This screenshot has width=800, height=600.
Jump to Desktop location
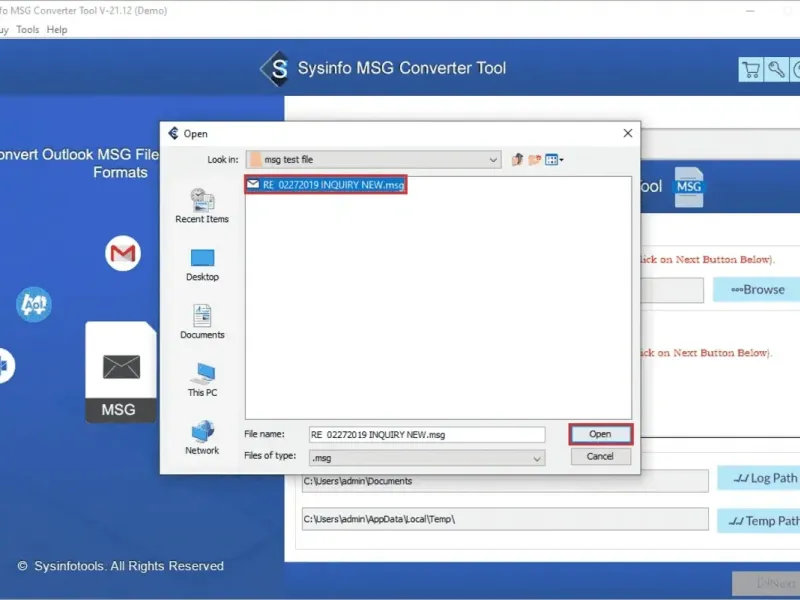(x=202, y=265)
